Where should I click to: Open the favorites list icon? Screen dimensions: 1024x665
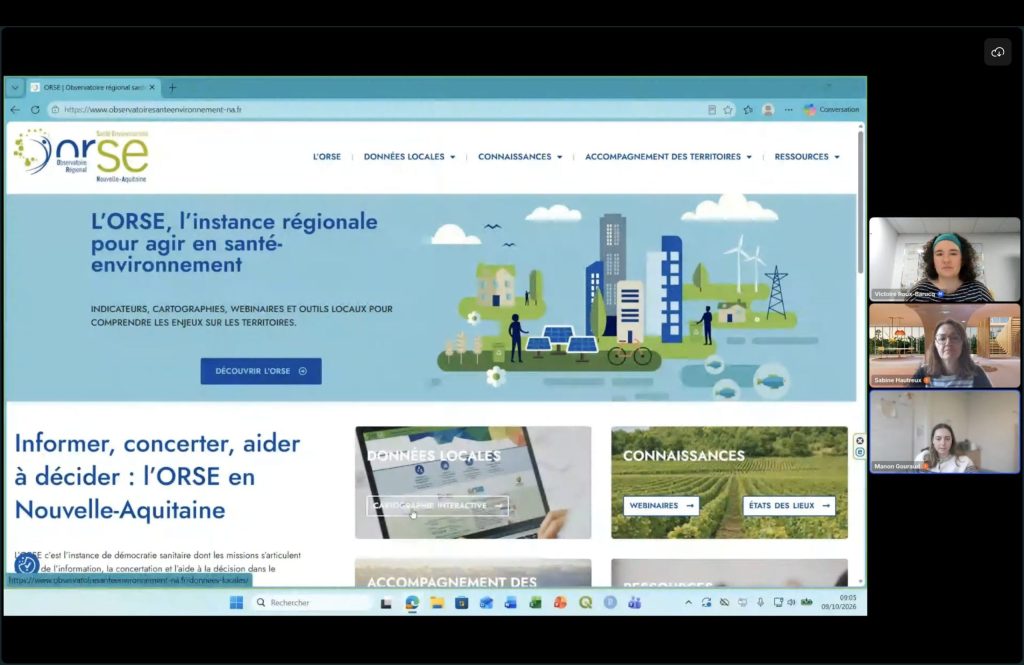(748, 110)
